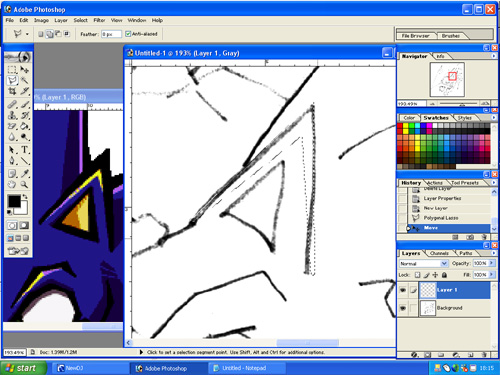Toggle the Anti-aliased checkbox

coord(128,34)
